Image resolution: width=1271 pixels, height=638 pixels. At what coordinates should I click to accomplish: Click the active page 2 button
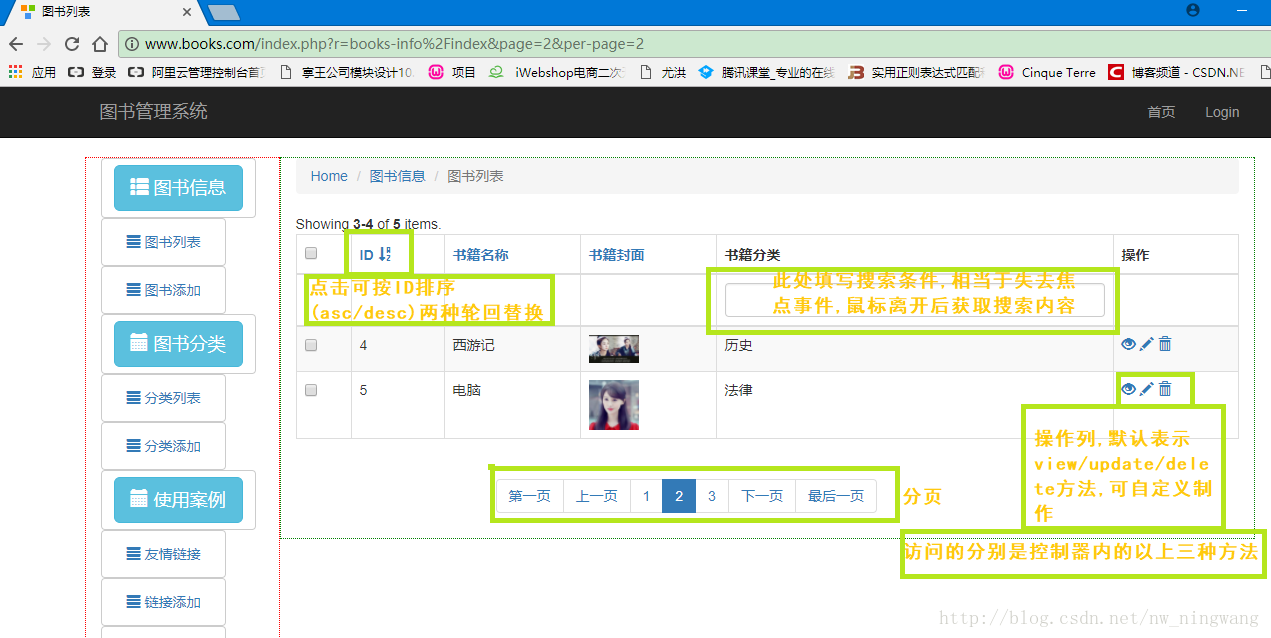679,496
